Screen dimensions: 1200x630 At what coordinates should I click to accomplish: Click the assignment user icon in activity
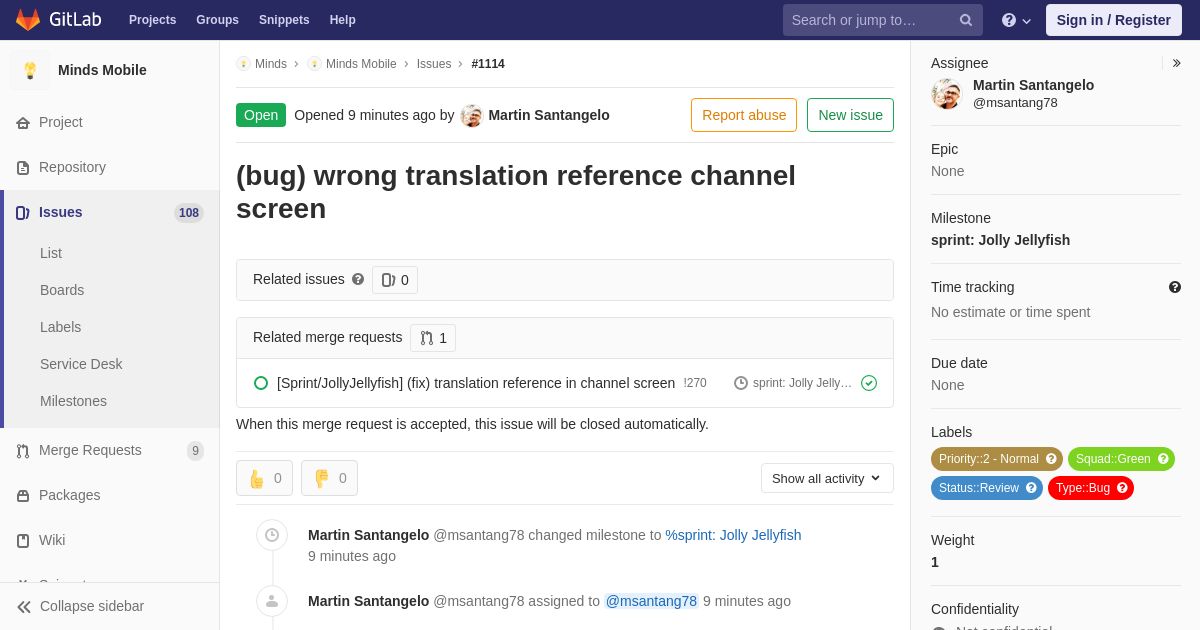click(x=272, y=601)
